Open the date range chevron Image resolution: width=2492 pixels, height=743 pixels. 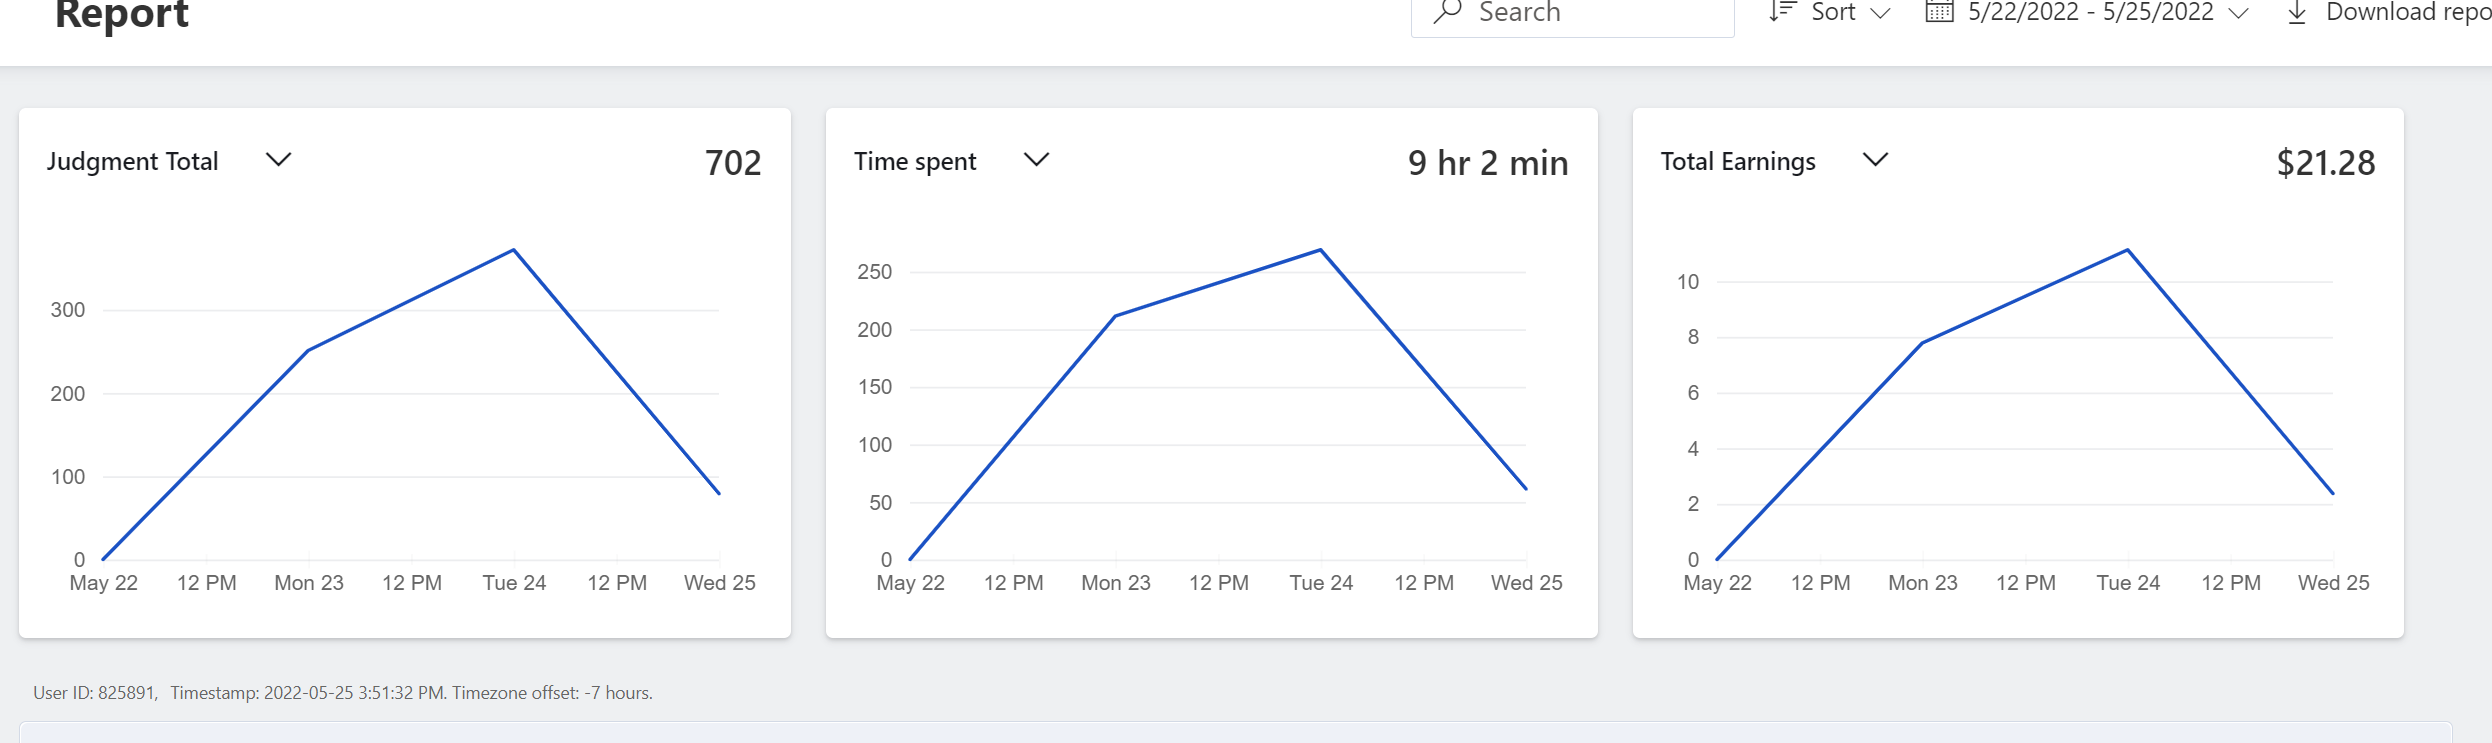[x=2239, y=14]
